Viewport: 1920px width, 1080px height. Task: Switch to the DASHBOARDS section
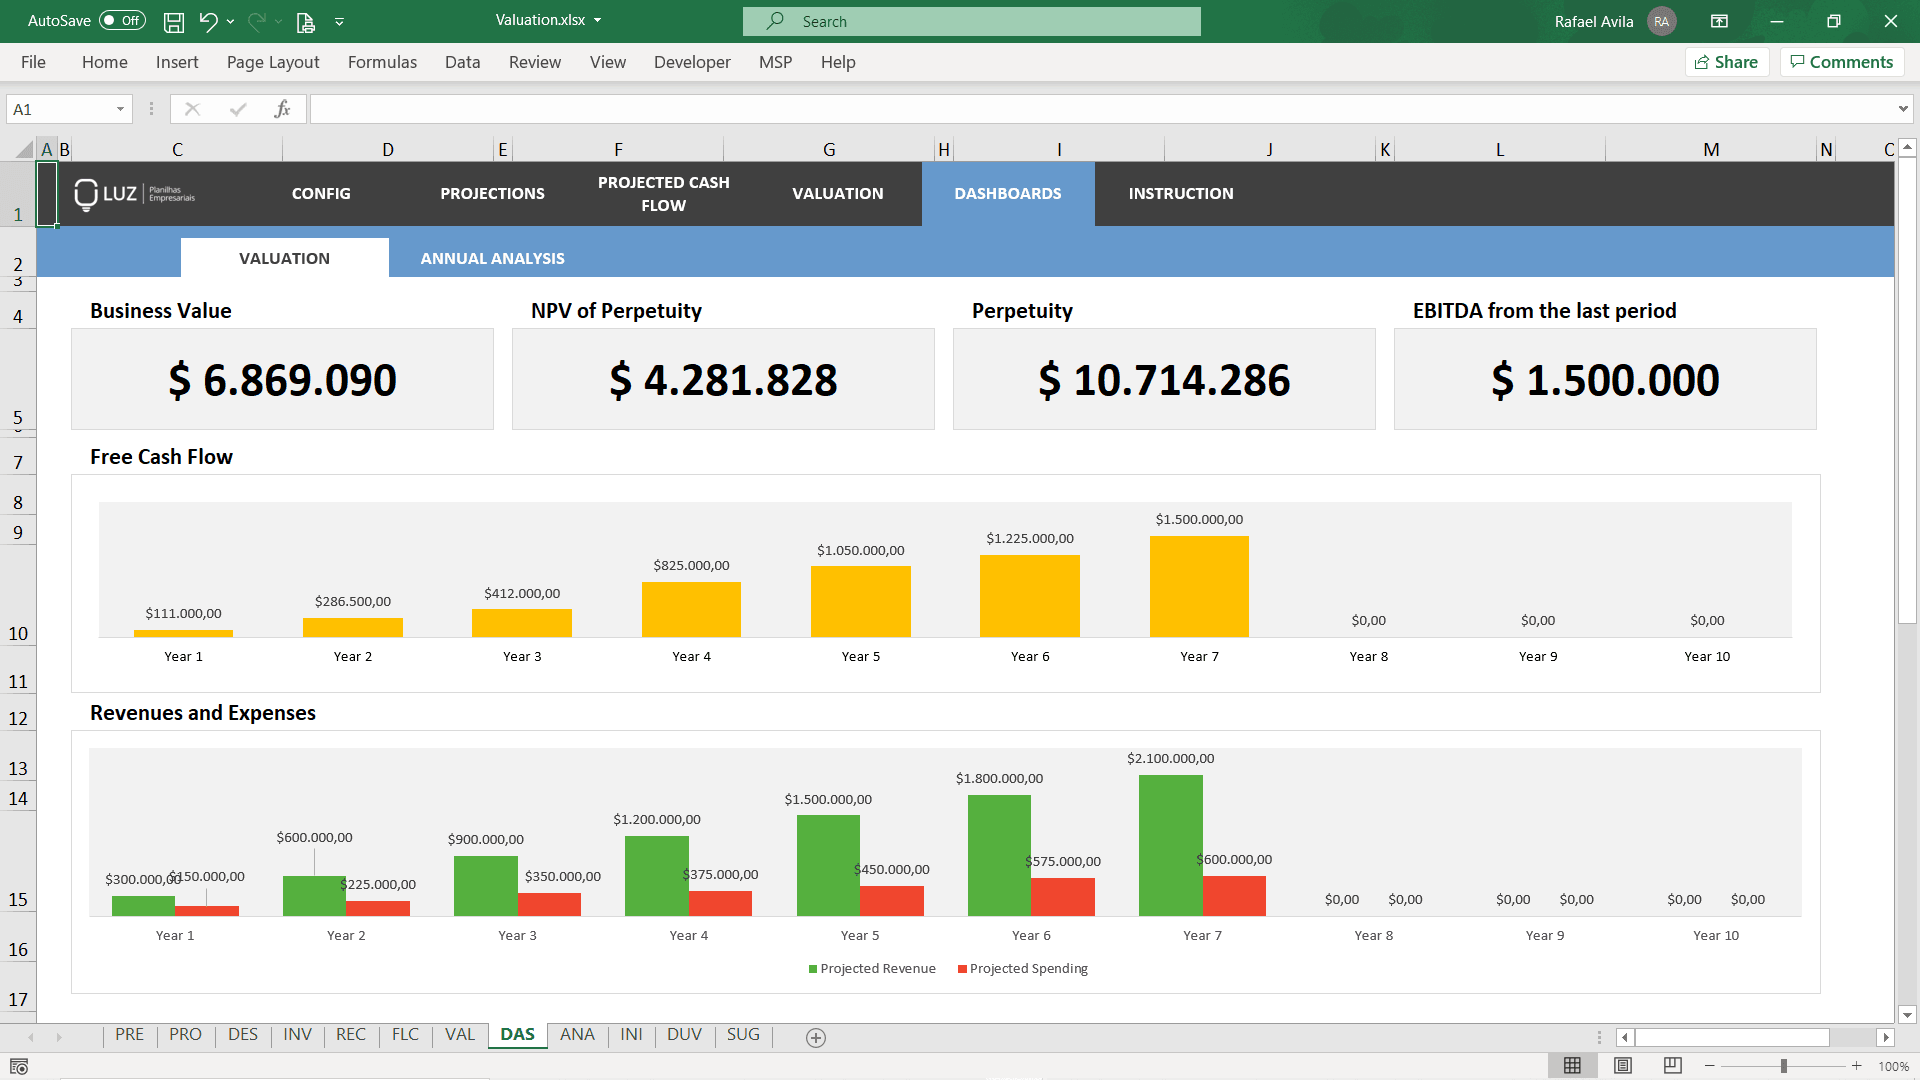click(x=1008, y=193)
